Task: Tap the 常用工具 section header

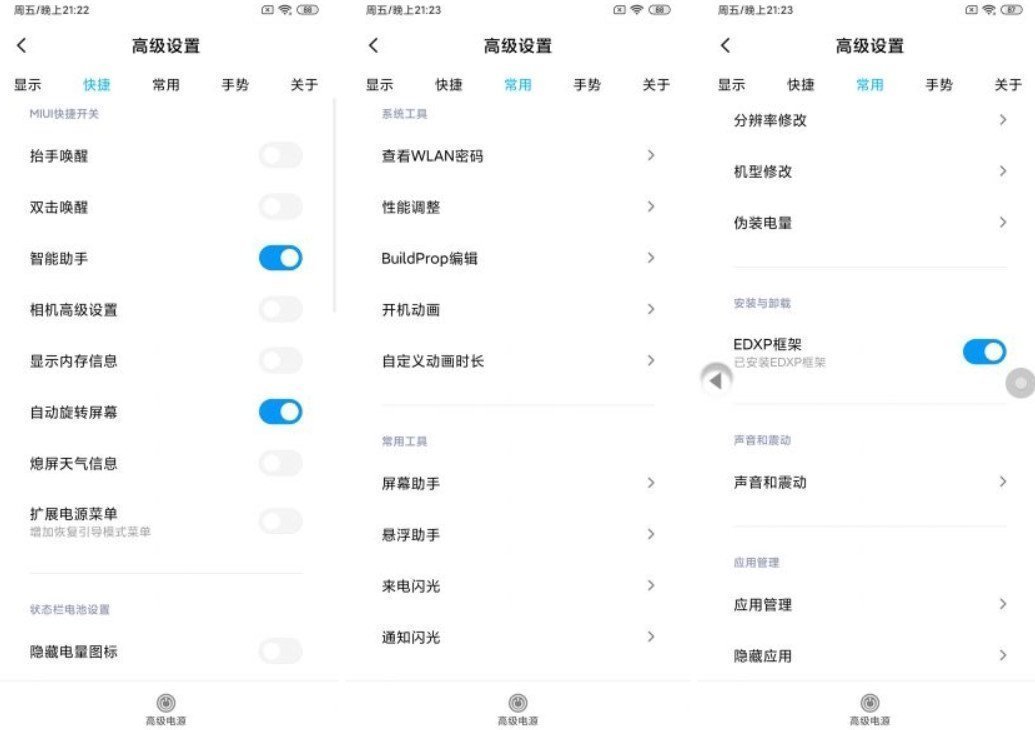Action: [404, 441]
